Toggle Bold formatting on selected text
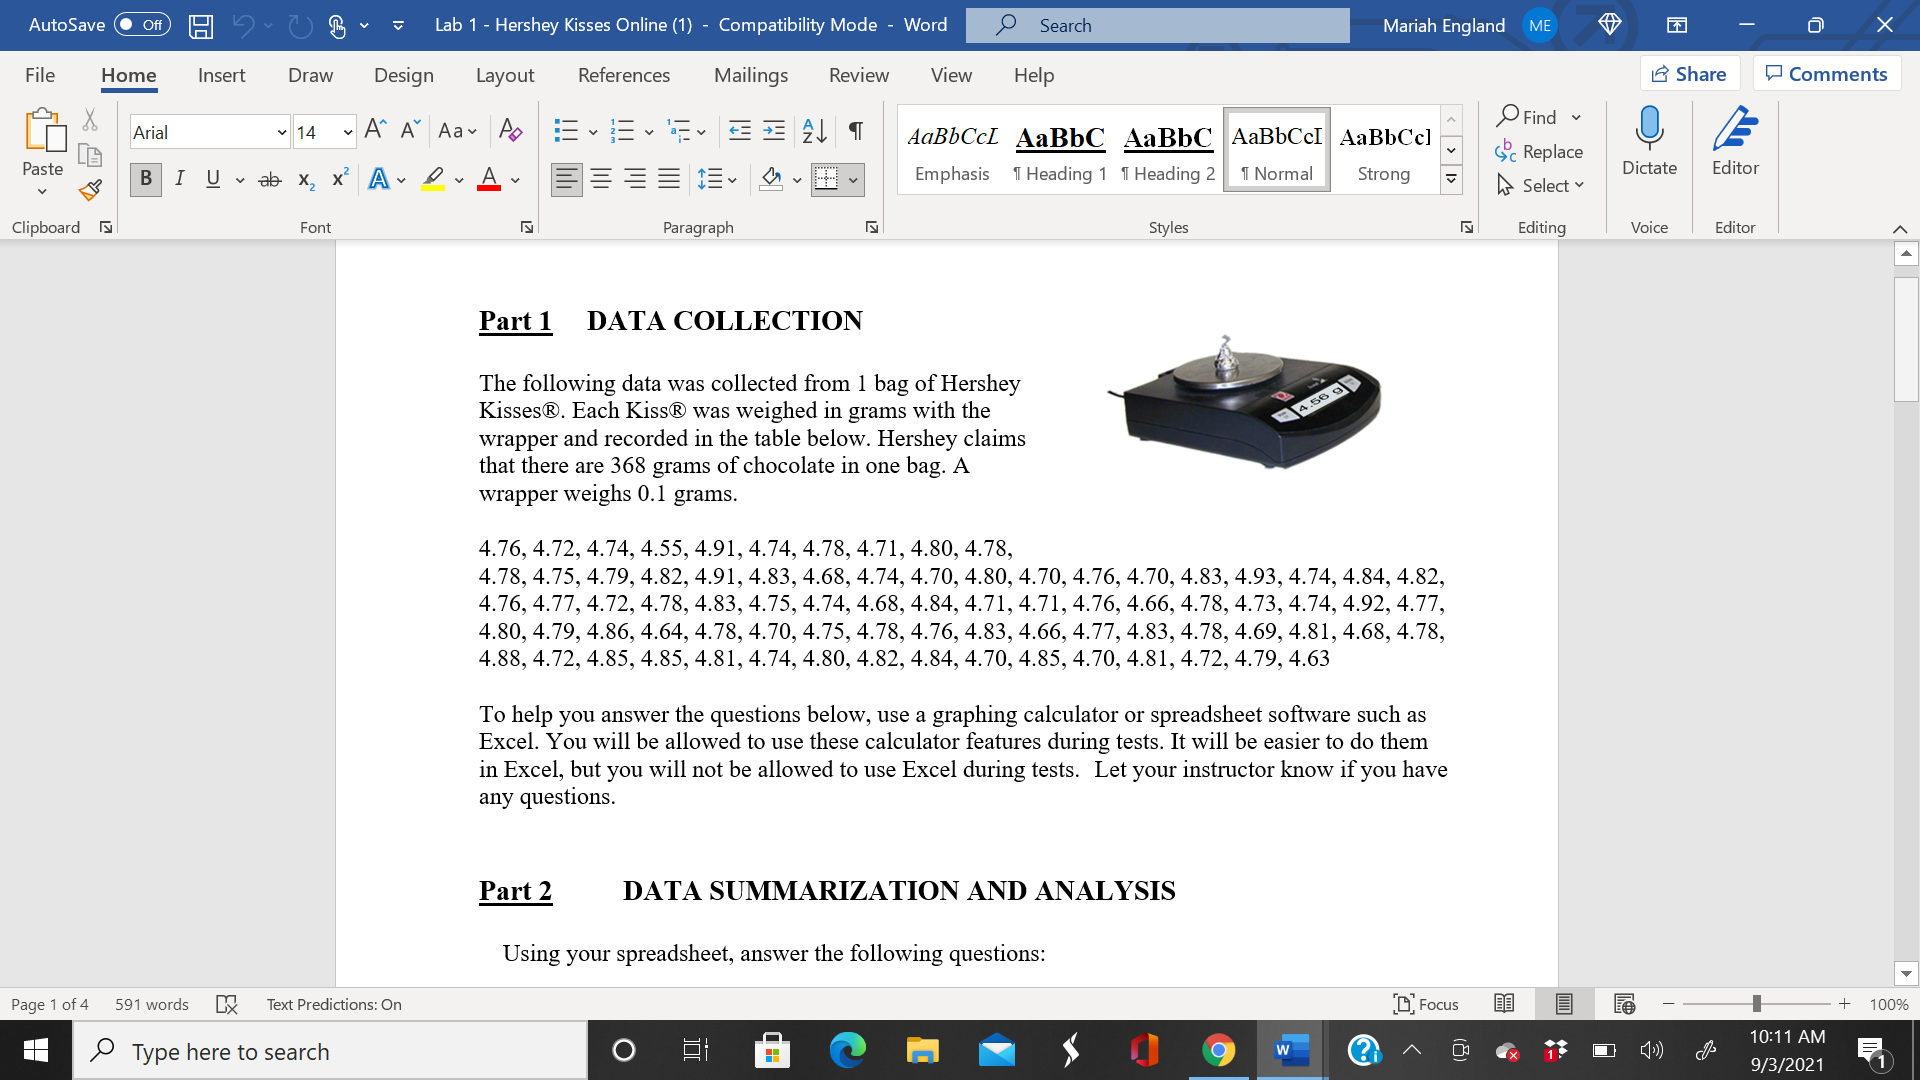 145,178
